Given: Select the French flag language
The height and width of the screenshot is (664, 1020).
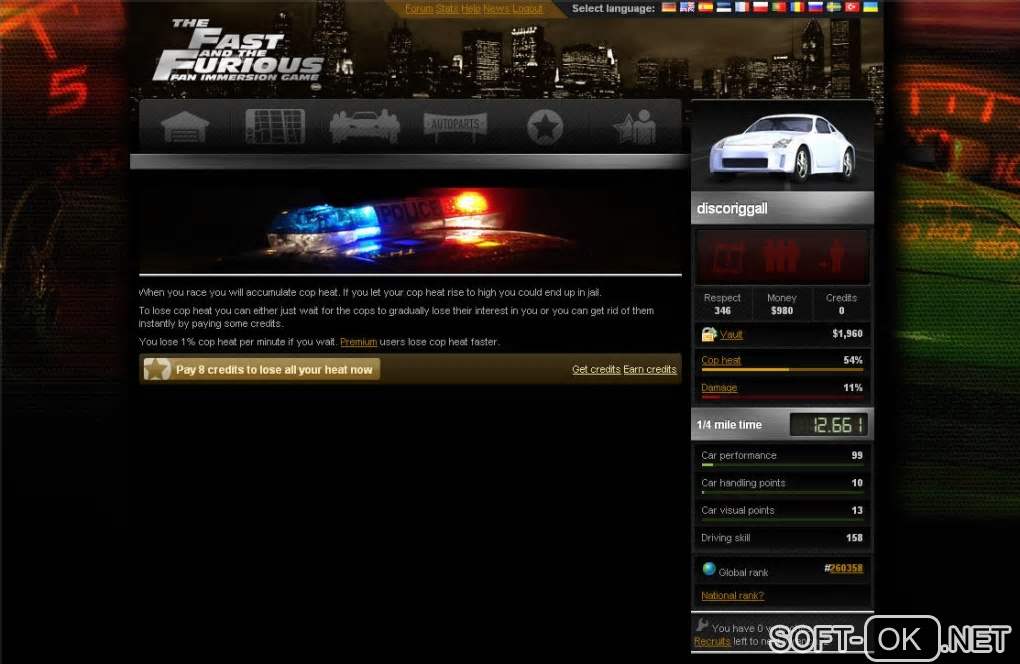Looking at the screenshot, I should coord(742,8).
